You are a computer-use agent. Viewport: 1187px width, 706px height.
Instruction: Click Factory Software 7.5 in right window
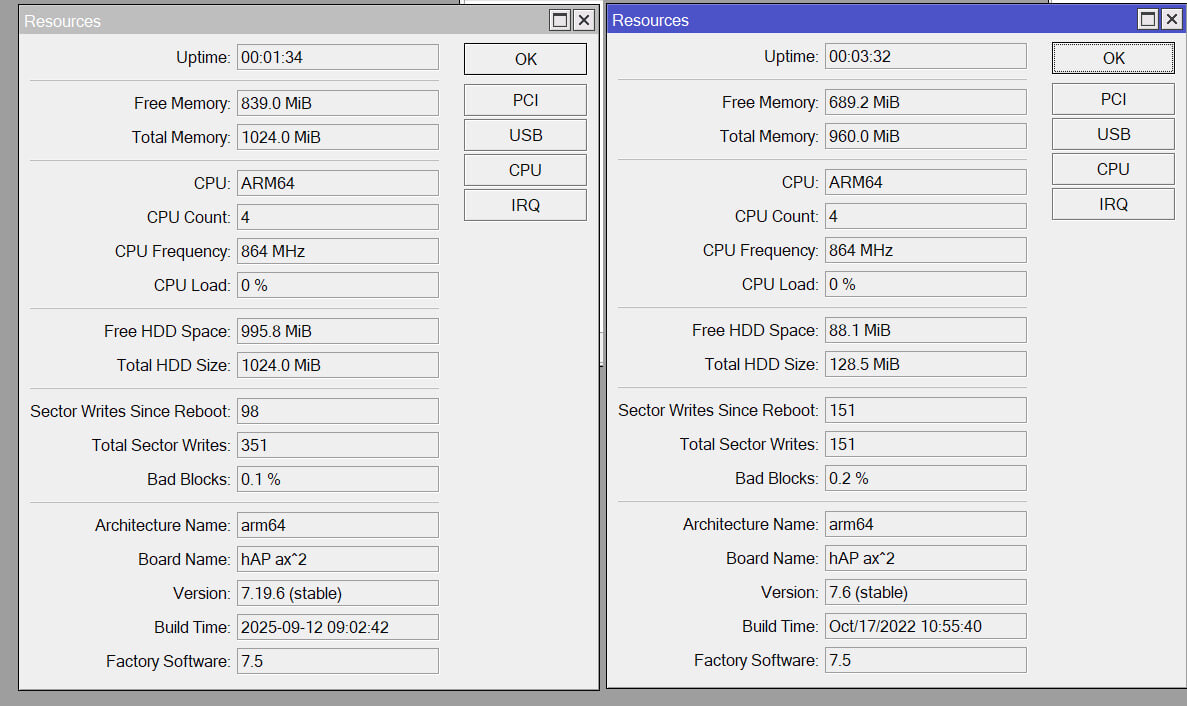[x=926, y=661]
